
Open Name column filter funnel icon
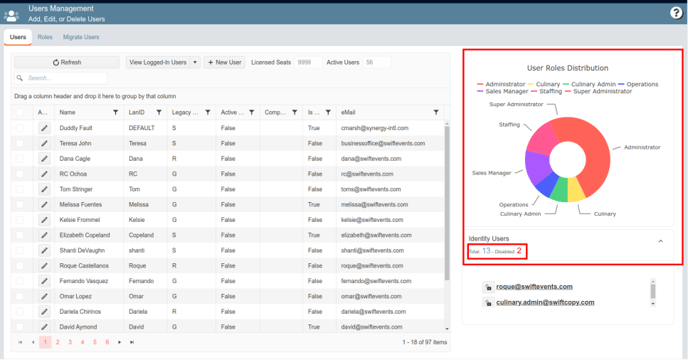pyautogui.click(x=115, y=112)
